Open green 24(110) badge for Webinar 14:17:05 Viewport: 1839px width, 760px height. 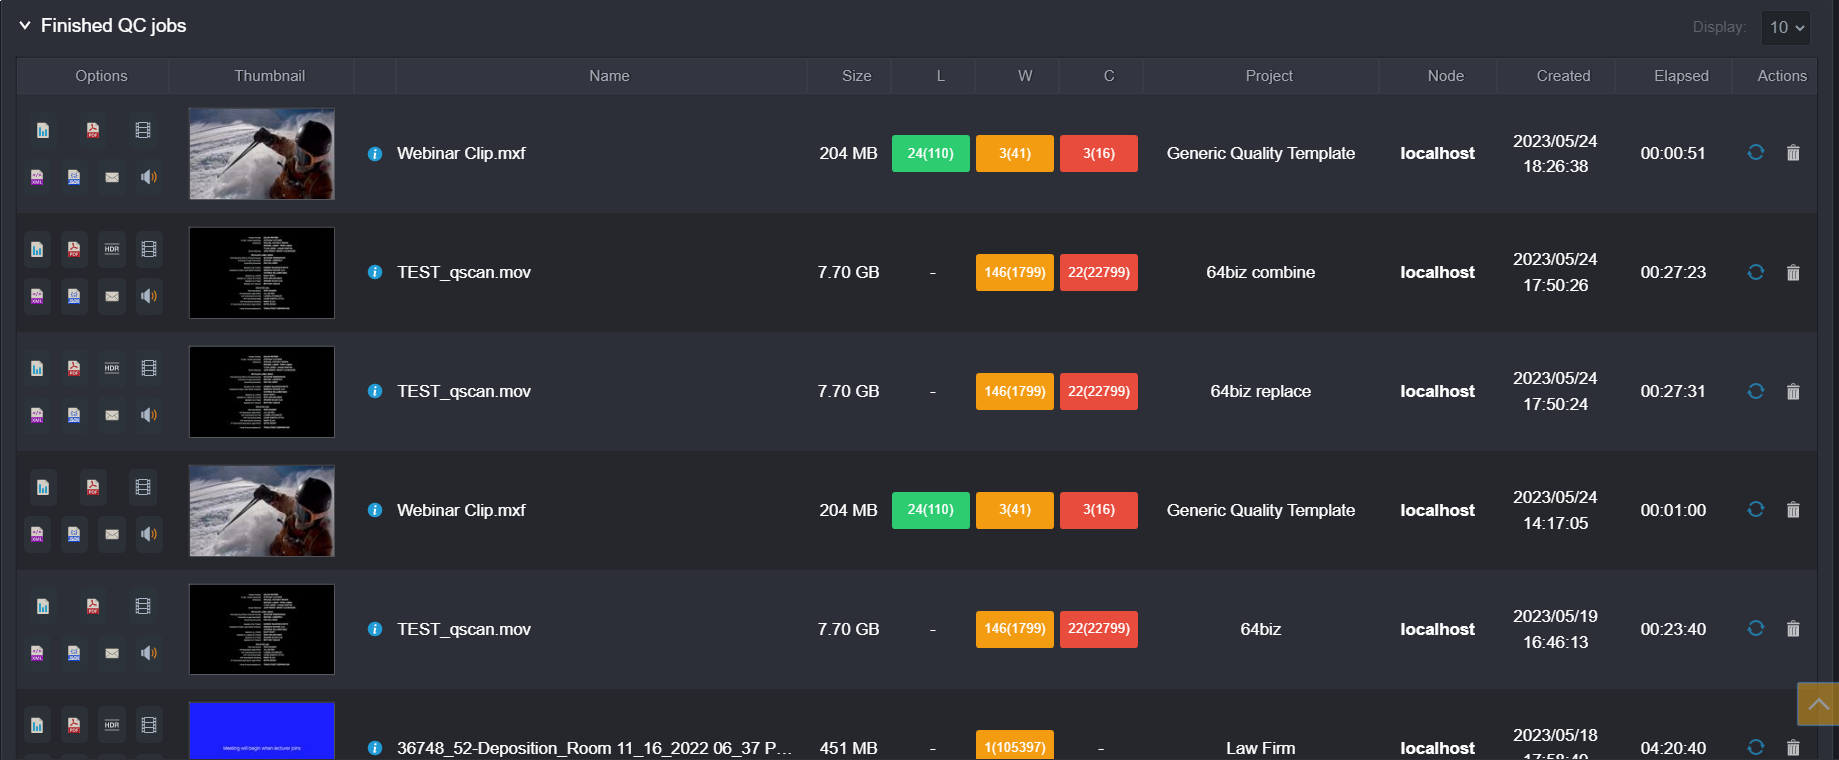(x=931, y=510)
